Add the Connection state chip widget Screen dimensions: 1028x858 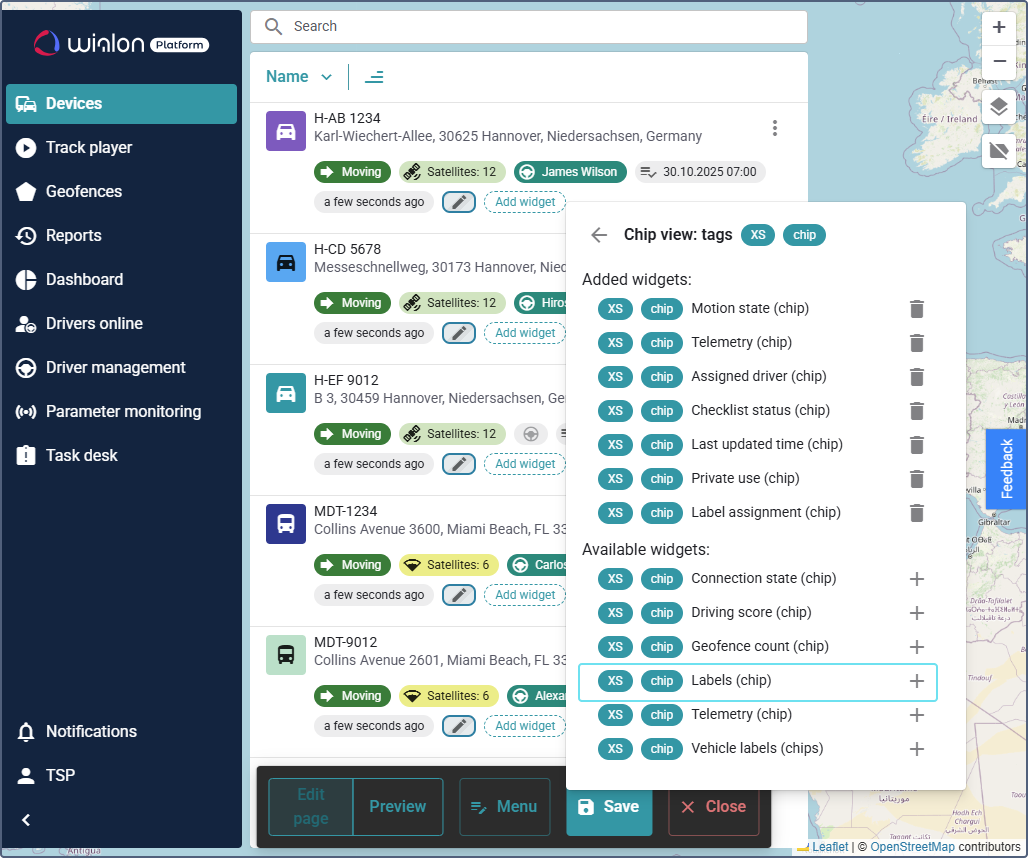point(916,579)
